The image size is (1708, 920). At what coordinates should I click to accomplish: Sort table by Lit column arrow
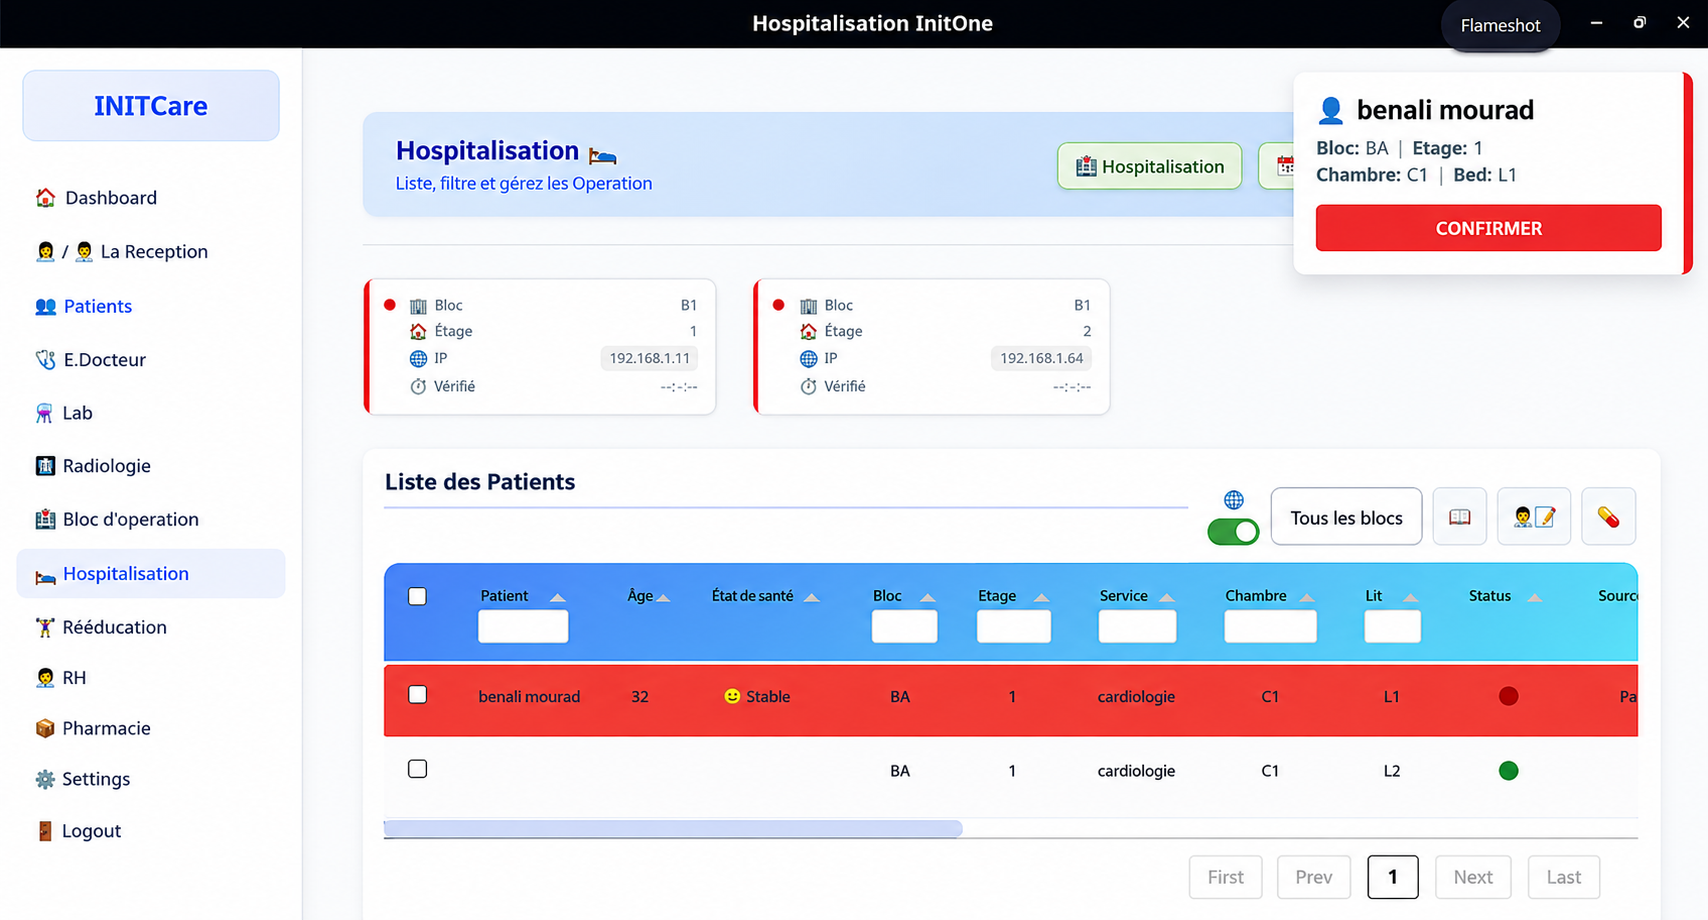1411,597
